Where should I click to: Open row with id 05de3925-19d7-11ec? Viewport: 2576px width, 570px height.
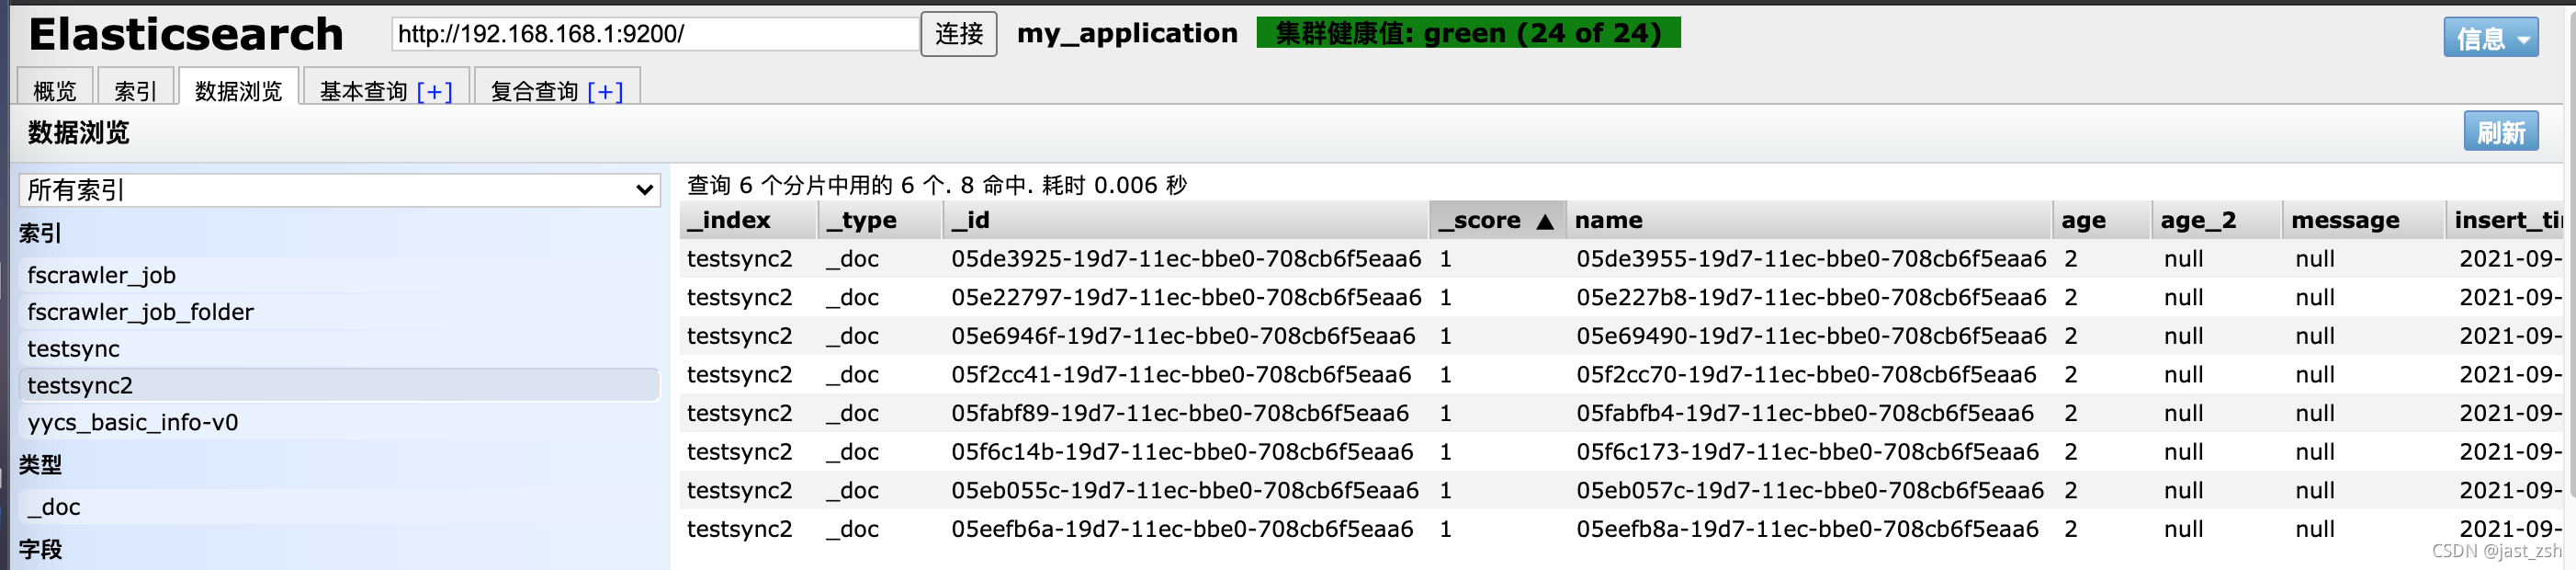[x=1185, y=259]
